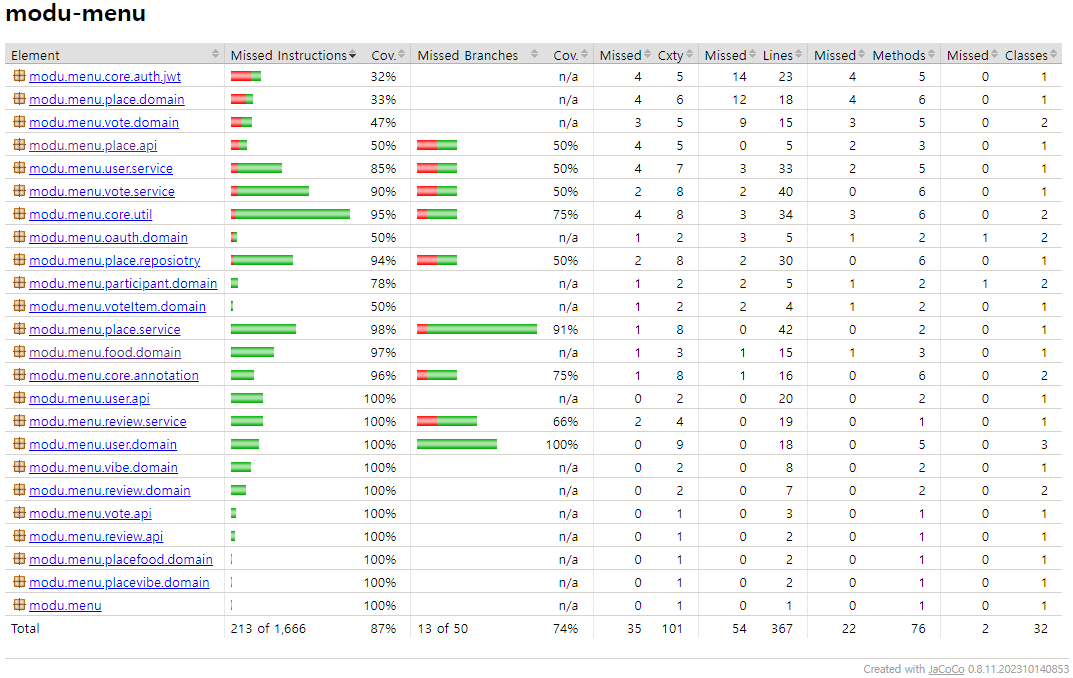This screenshot has height=678, width=1073.
Task: Click package icon beside modu.menu.user.domain
Action: pyautogui.click(x=19, y=444)
